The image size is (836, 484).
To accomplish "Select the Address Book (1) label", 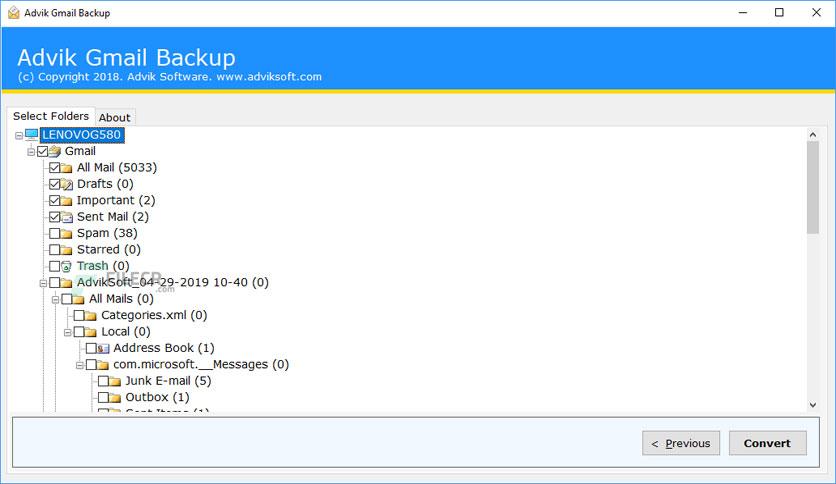I will [164, 348].
